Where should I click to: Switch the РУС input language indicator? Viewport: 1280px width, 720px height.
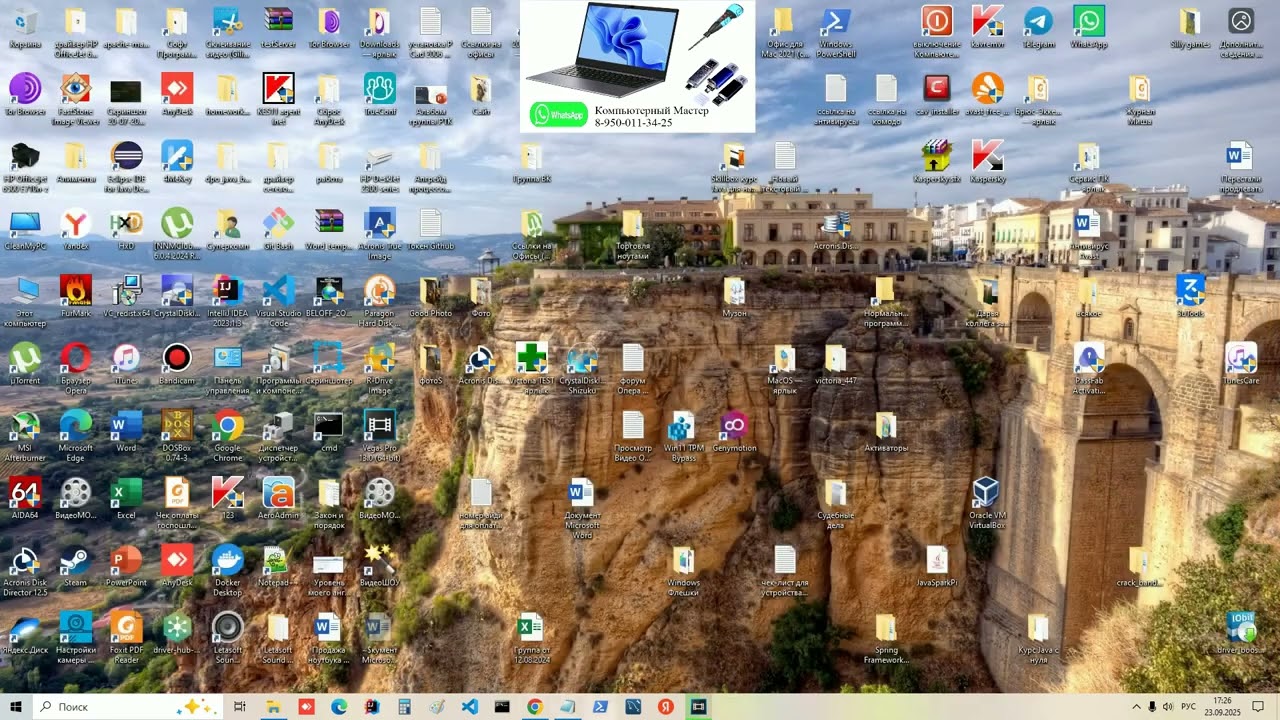(1189, 707)
